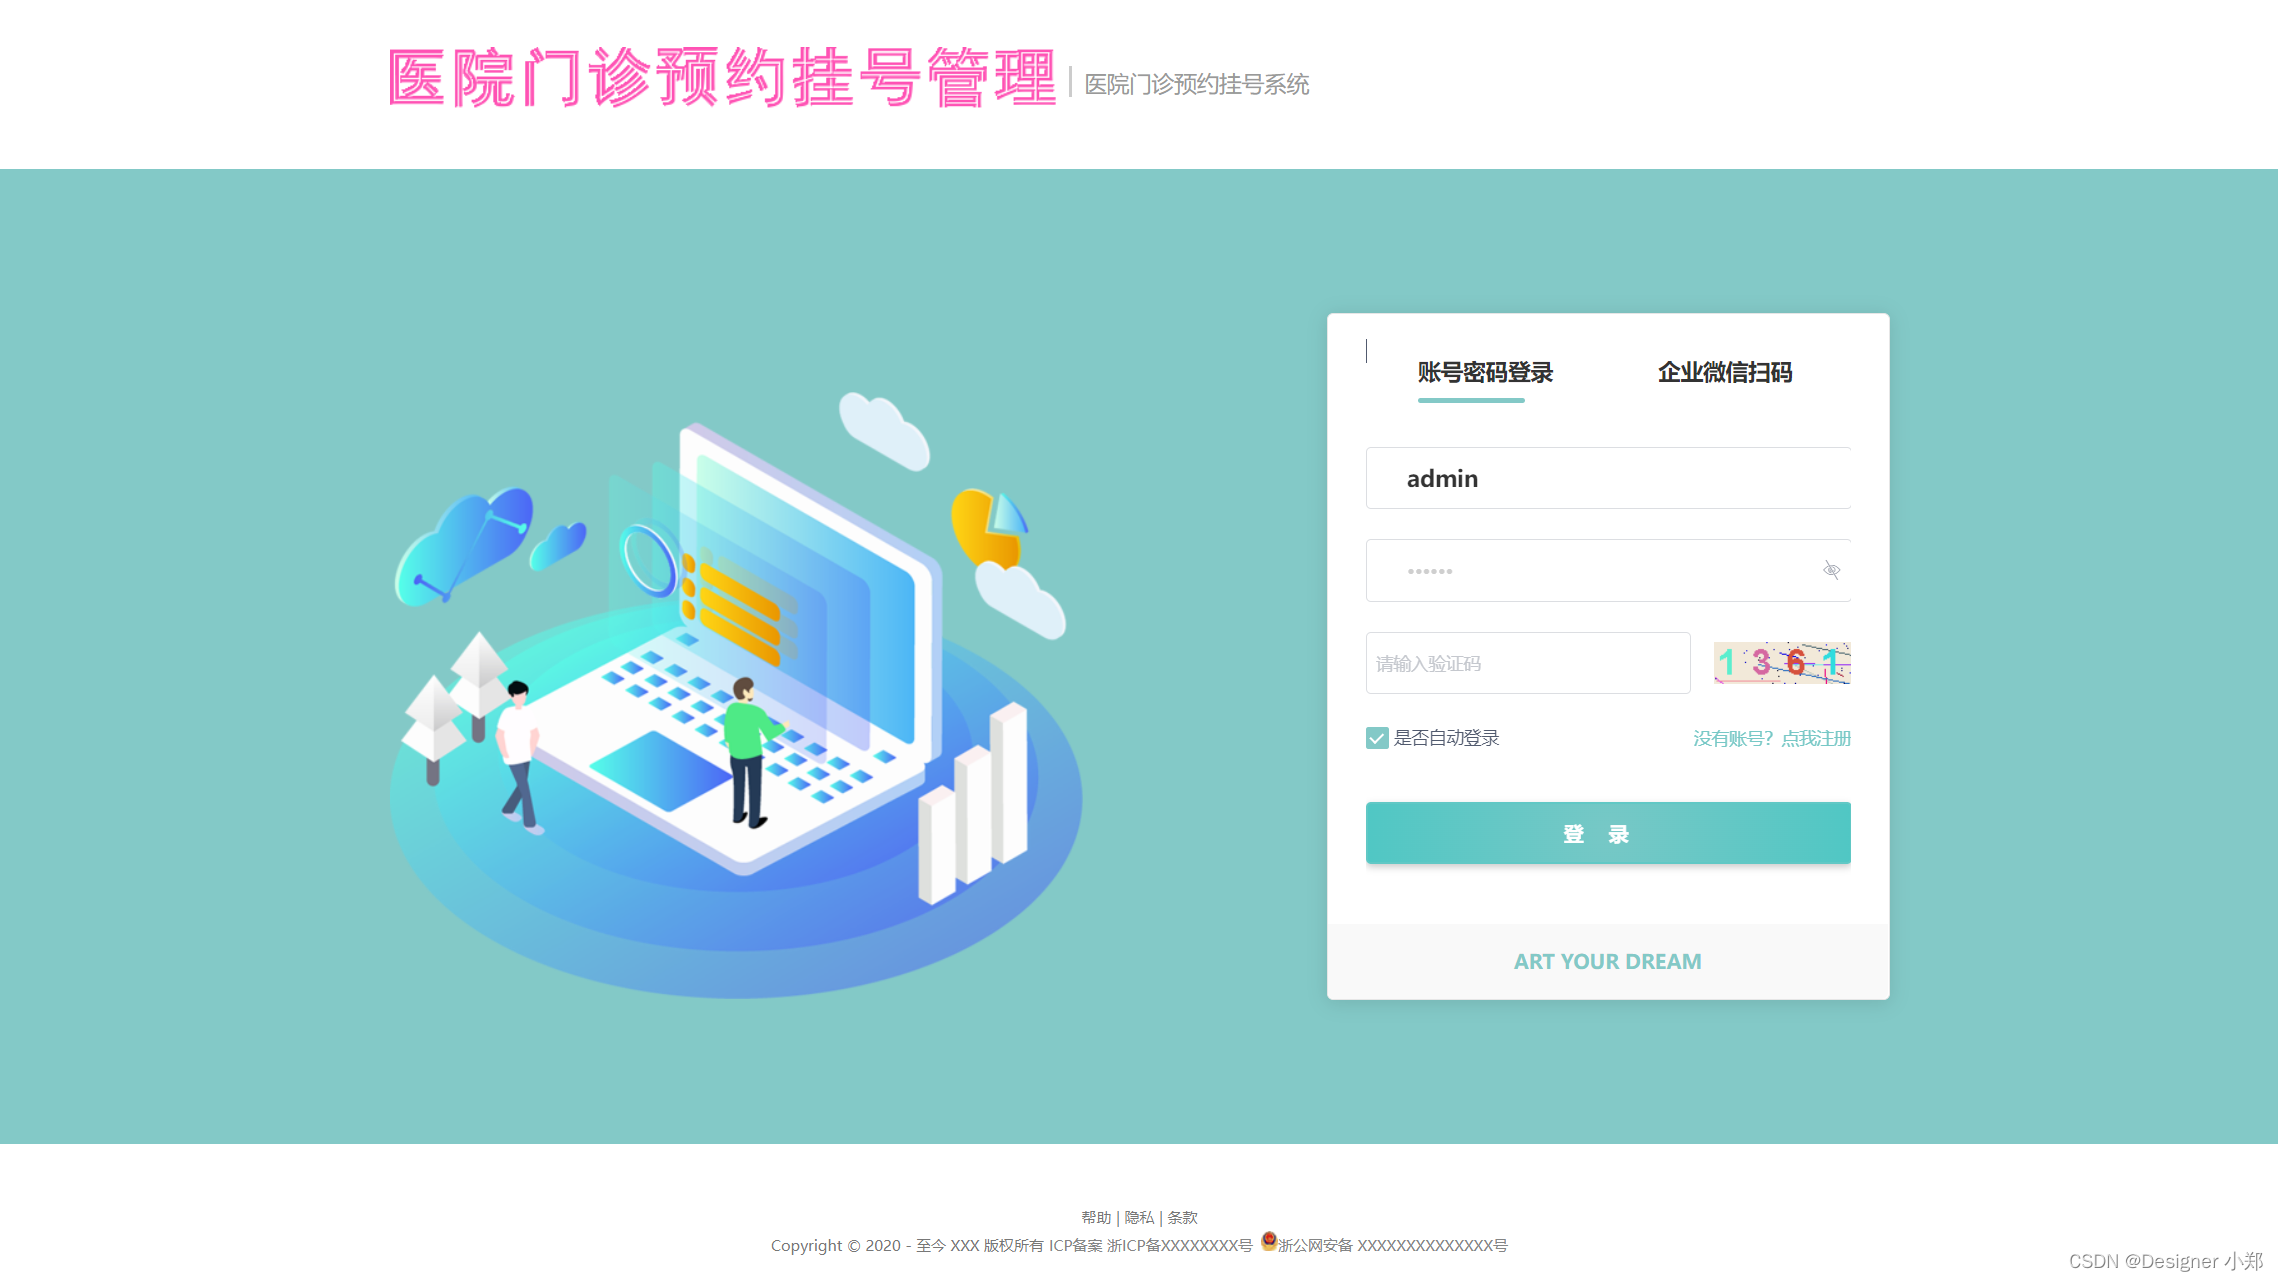
Task: Click the admin username input field
Action: click(1607, 479)
